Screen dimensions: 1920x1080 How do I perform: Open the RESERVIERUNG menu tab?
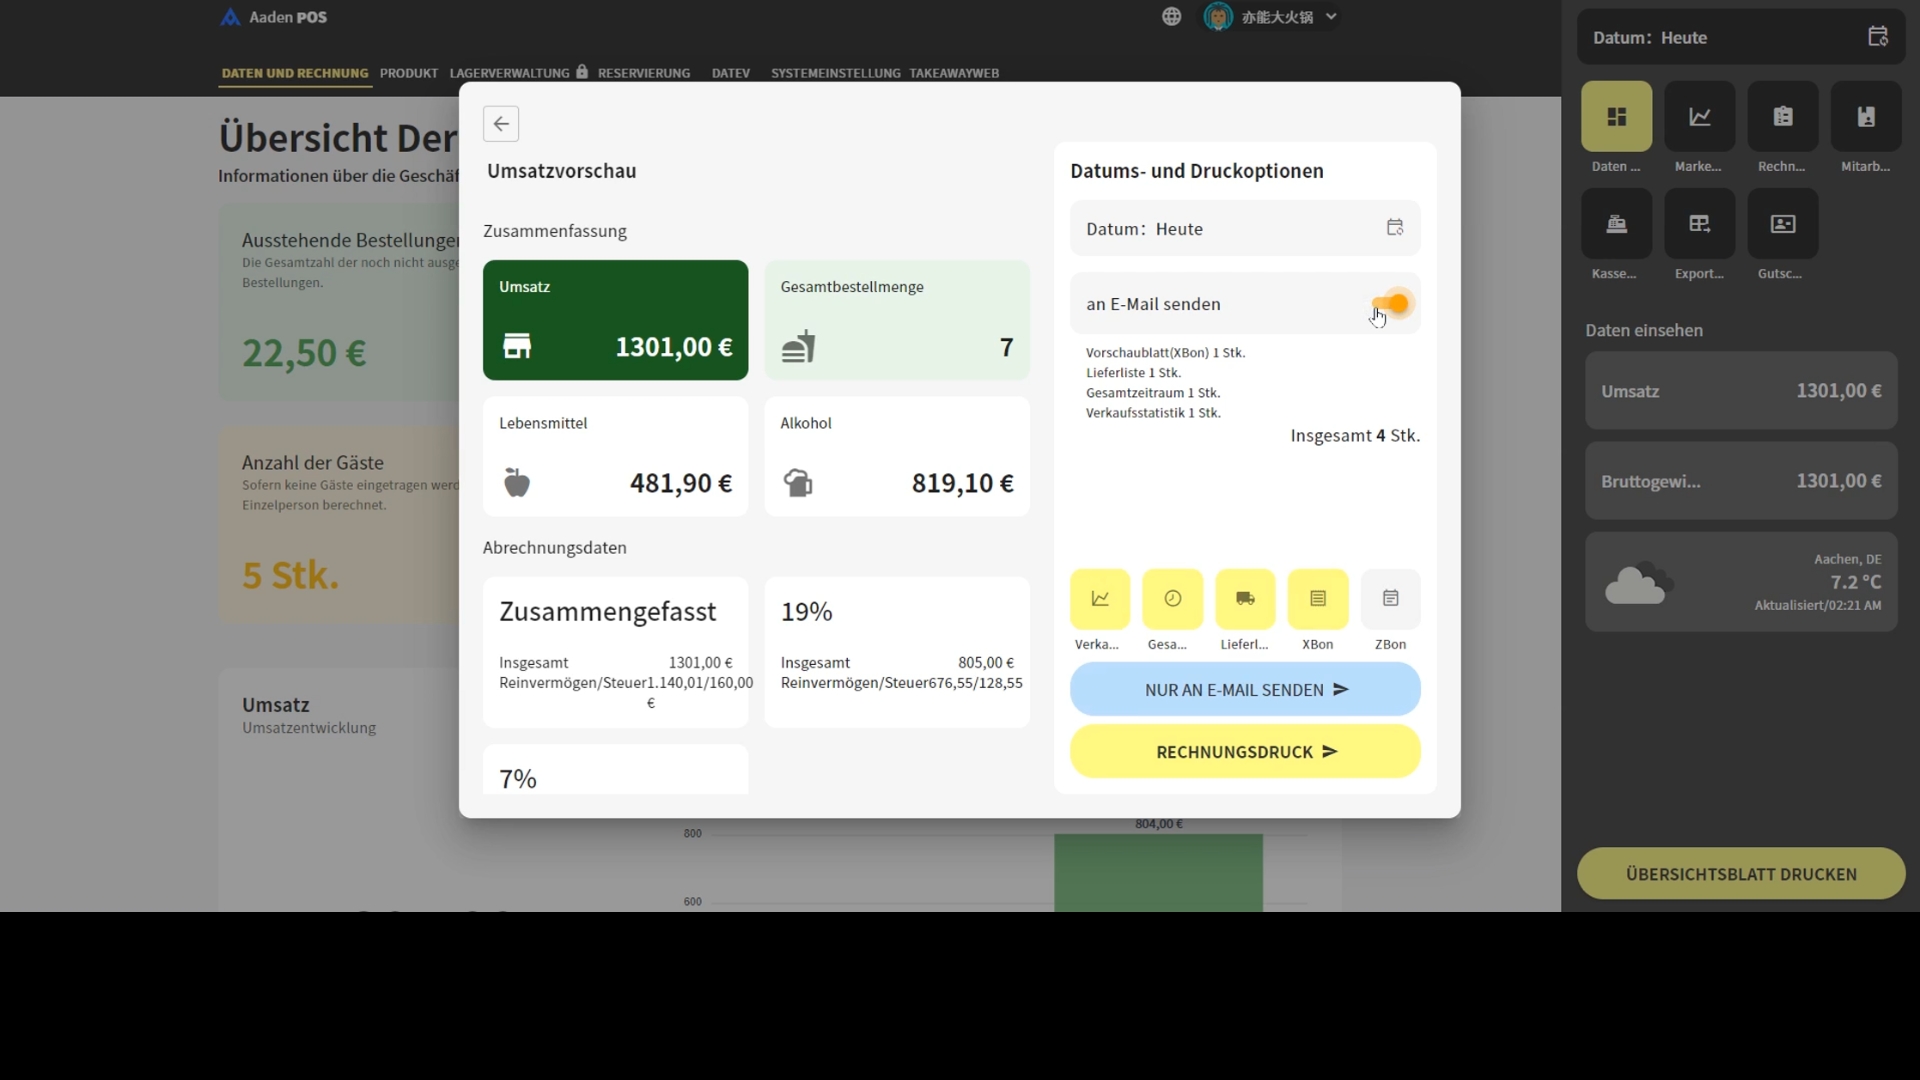coord(643,73)
